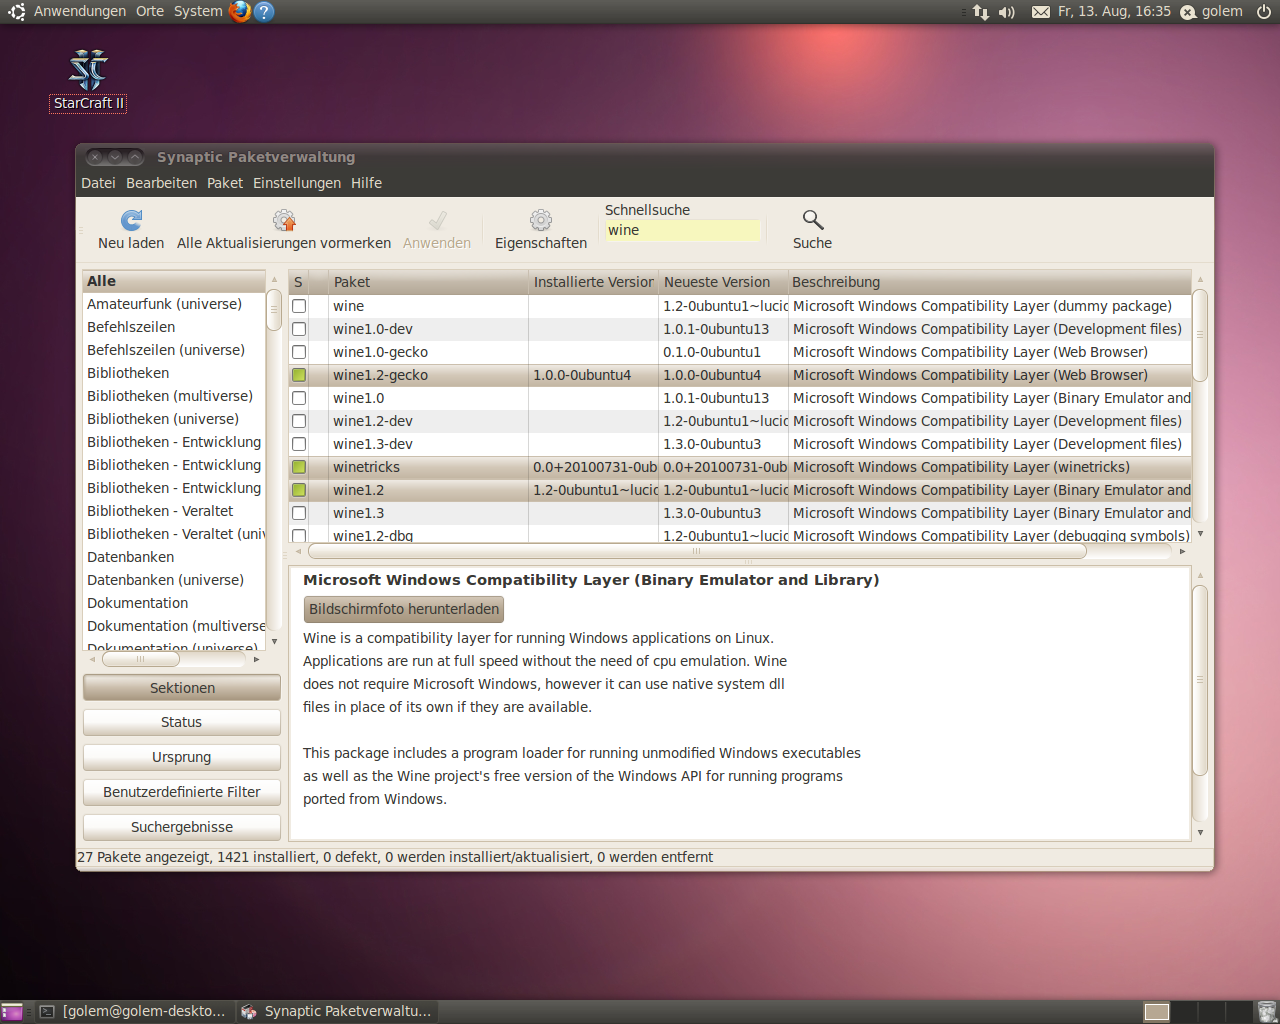Open the StarCraft II desktop icon
Viewport: 1280px width, 1024px height.
88,80
